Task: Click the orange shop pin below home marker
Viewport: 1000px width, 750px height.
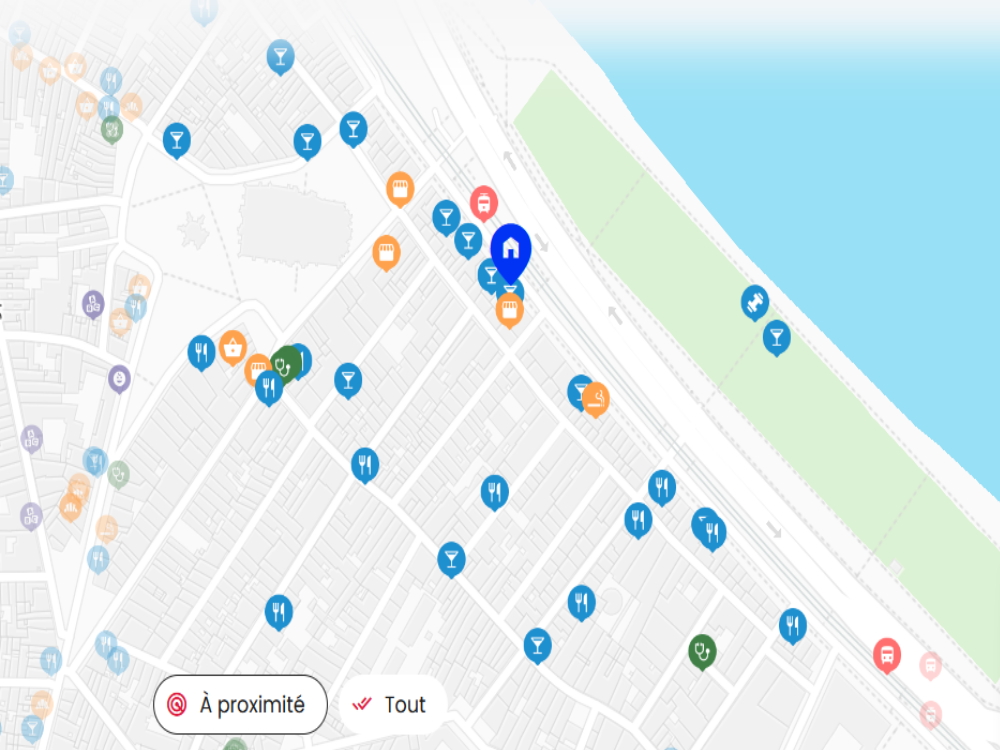Action: tap(510, 310)
